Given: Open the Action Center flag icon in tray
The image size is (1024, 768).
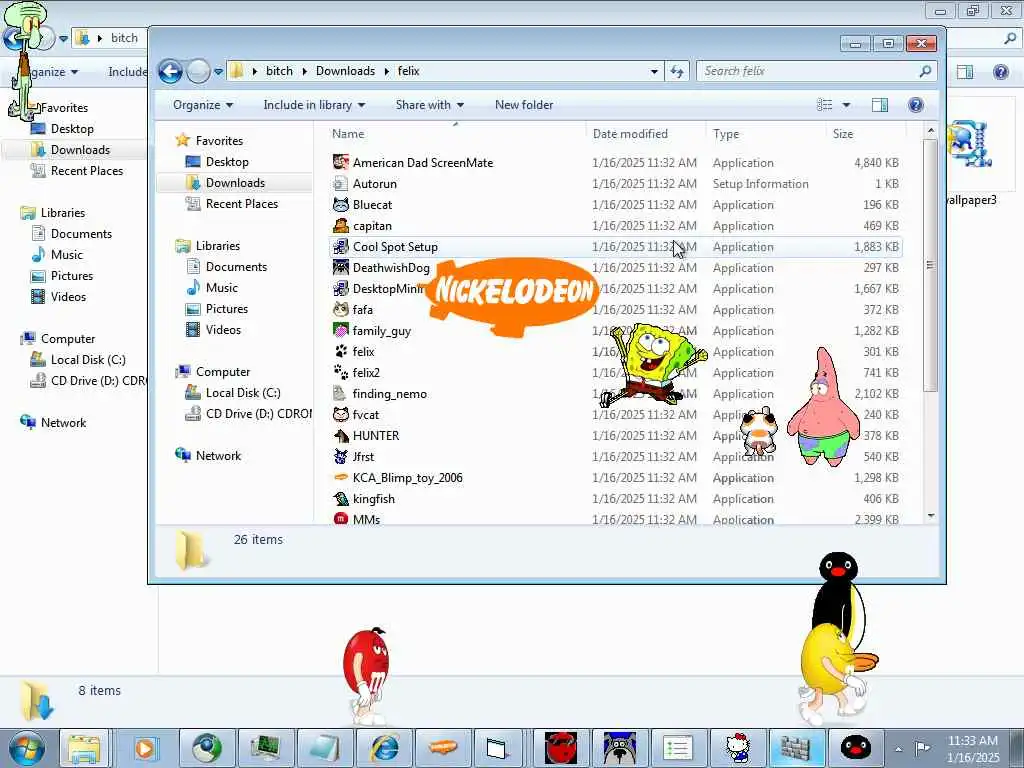Looking at the screenshot, I should point(922,748).
